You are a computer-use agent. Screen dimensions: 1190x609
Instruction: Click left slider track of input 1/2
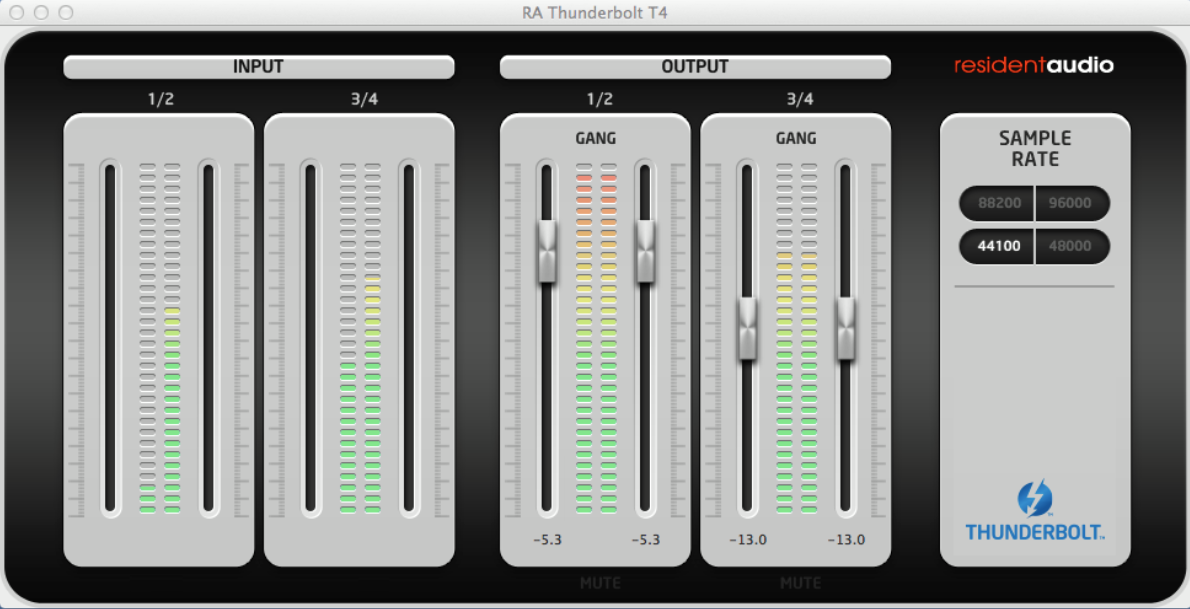tap(110, 338)
